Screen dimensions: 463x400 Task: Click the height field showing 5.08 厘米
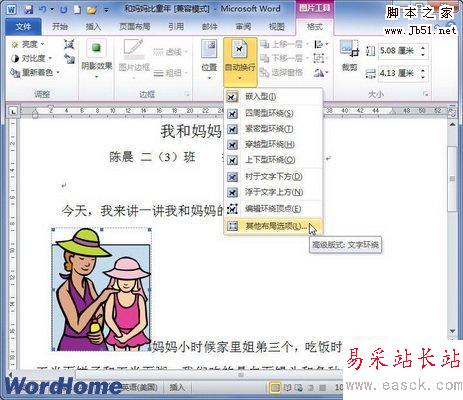[x=399, y=51]
